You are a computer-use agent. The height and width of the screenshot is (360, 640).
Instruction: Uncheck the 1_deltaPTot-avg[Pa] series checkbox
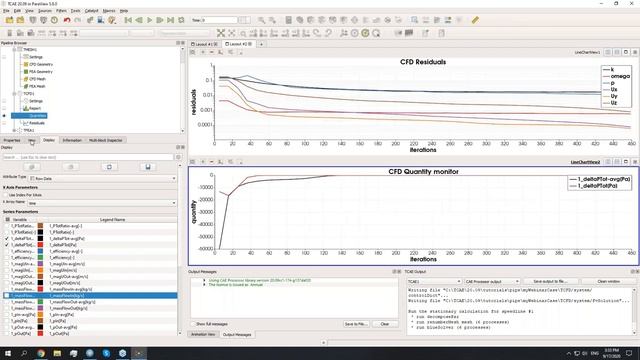[7, 238]
